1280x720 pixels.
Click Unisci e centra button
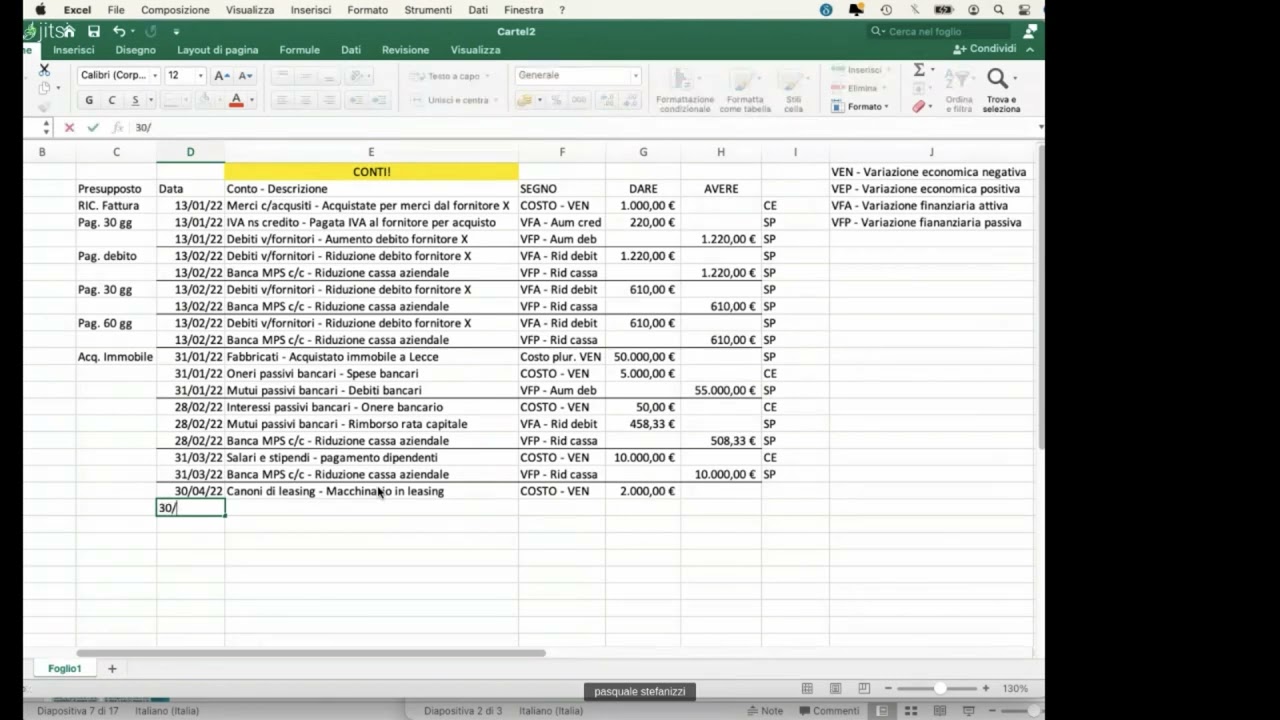pyautogui.click(x=451, y=100)
